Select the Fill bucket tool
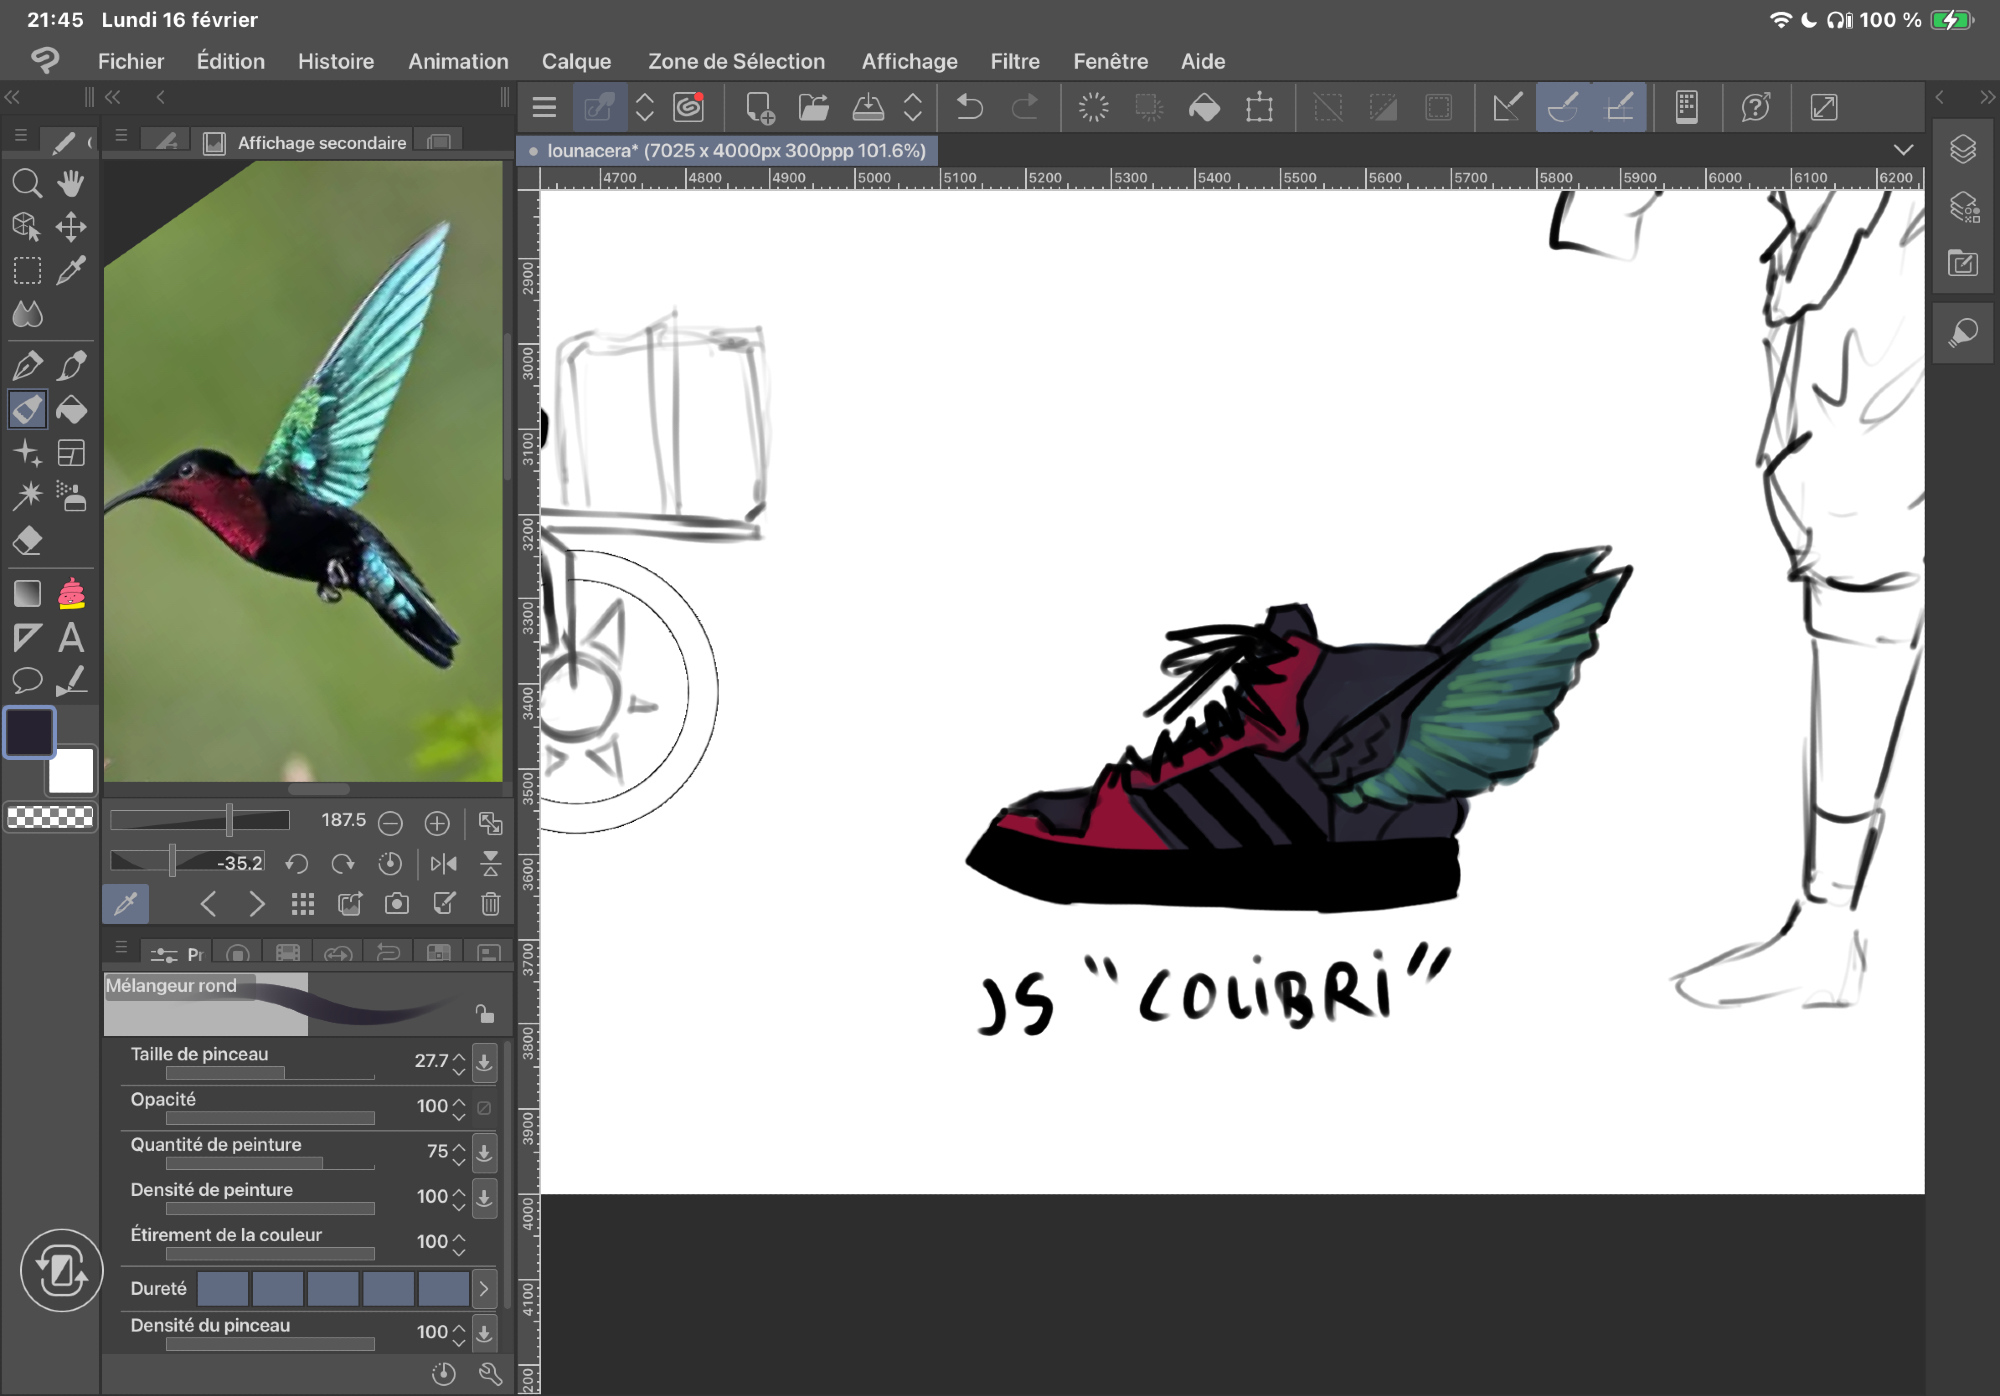The width and height of the screenshot is (2000, 1396). point(71,410)
